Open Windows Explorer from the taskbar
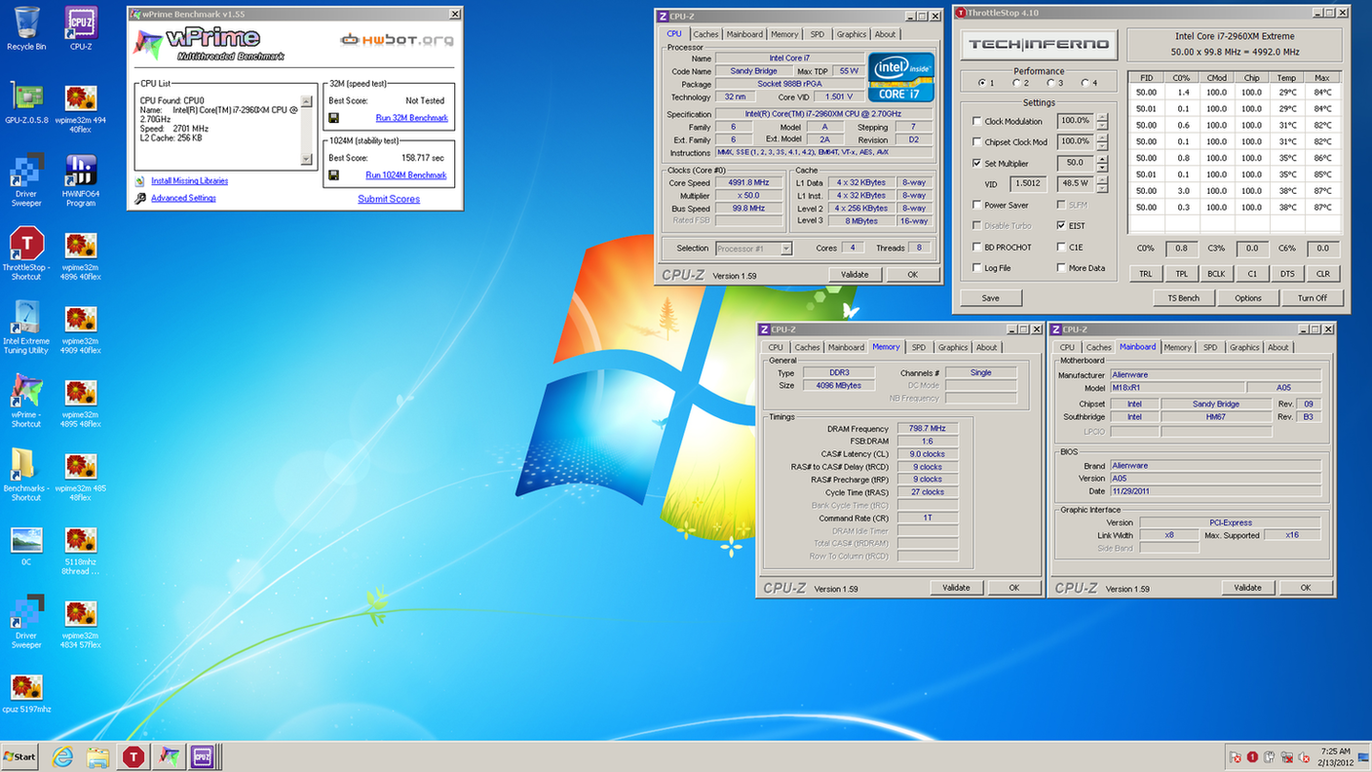 coord(97,757)
